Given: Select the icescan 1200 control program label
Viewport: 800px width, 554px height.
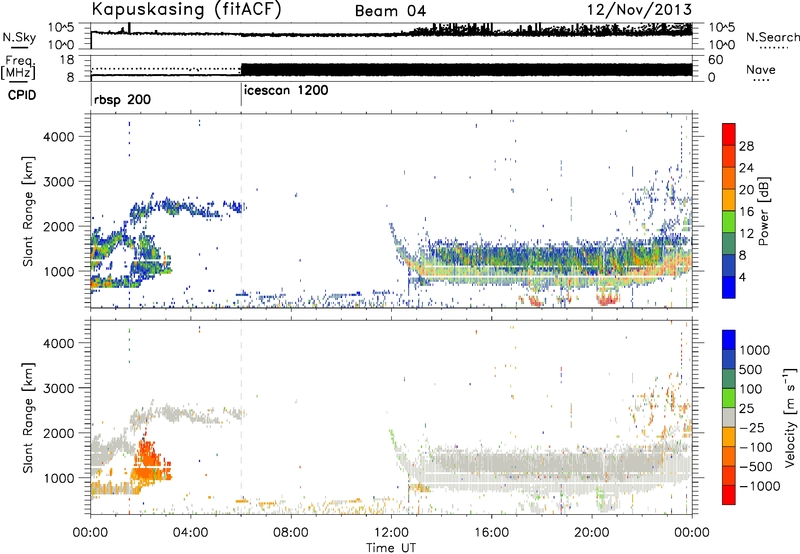Looking at the screenshot, I should 286,91.
